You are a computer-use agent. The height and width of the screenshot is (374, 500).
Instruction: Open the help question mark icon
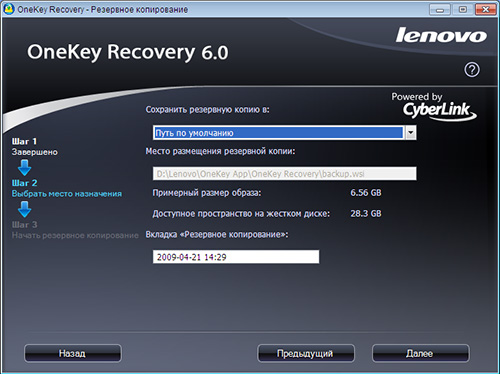472,70
